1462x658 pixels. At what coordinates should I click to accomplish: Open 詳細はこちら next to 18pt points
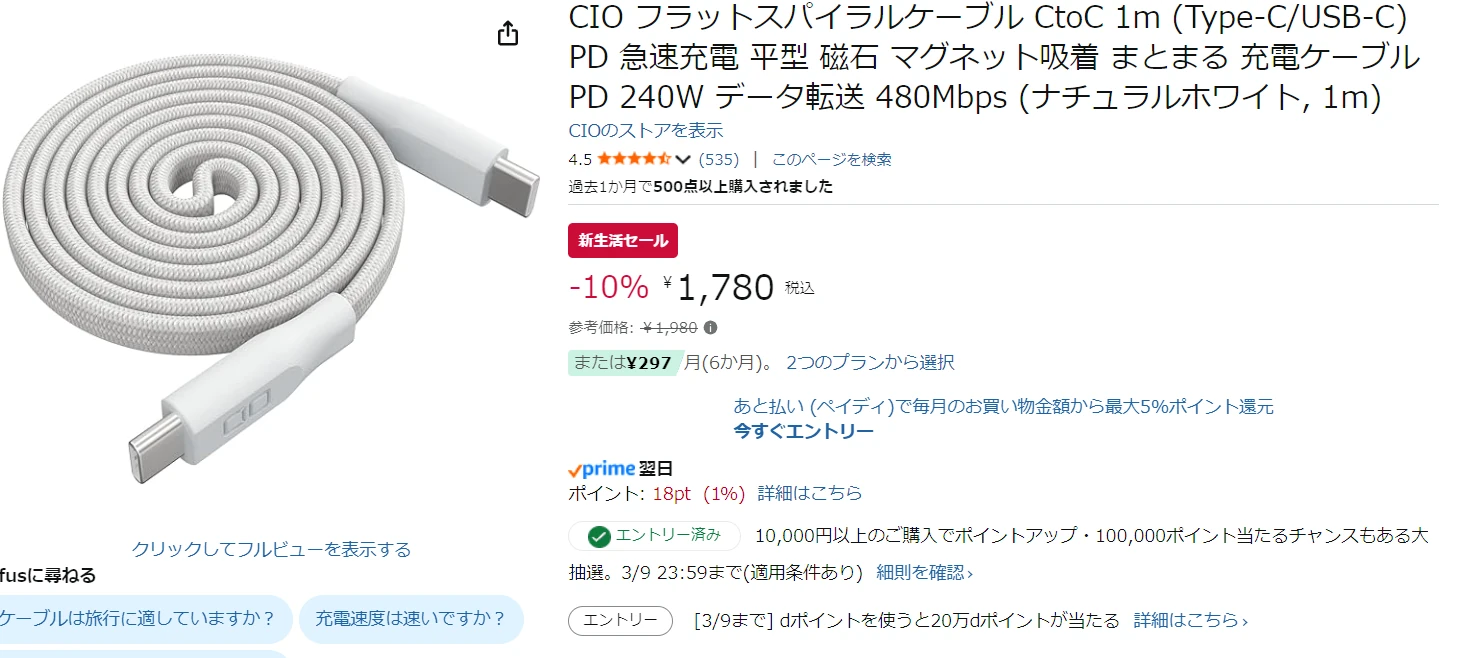809,493
